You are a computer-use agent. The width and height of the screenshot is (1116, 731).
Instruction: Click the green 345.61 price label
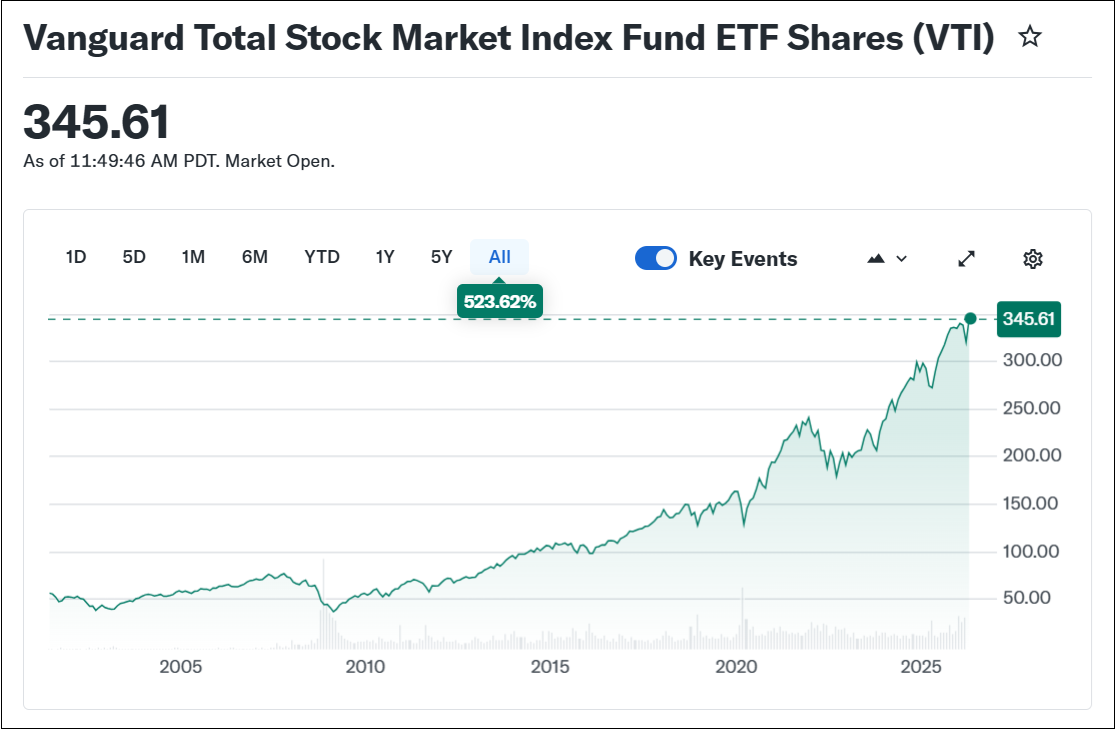coord(1029,319)
